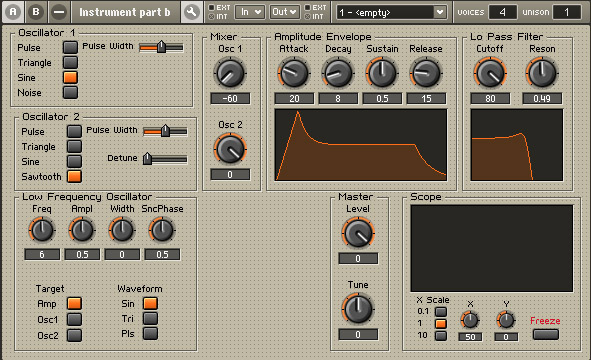Set LFO Target to Osc1
This screenshot has width=591, height=360.
[x=74, y=319]
